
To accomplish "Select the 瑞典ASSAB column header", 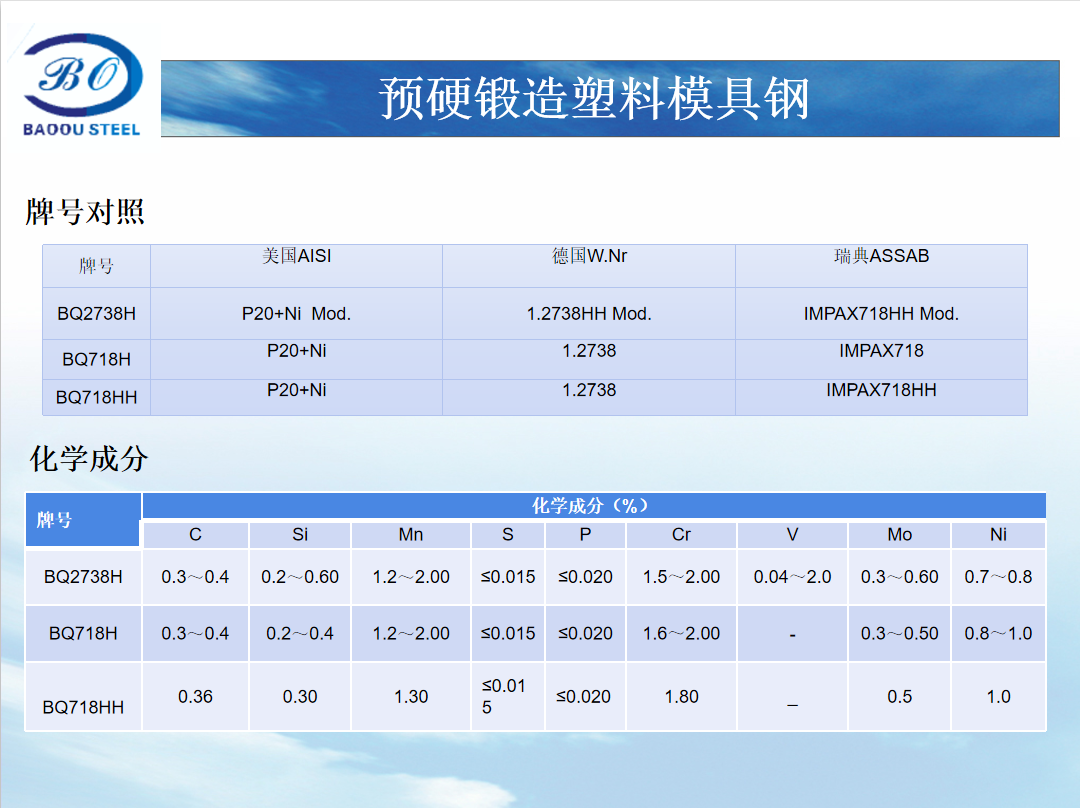I will coord(881,256).
